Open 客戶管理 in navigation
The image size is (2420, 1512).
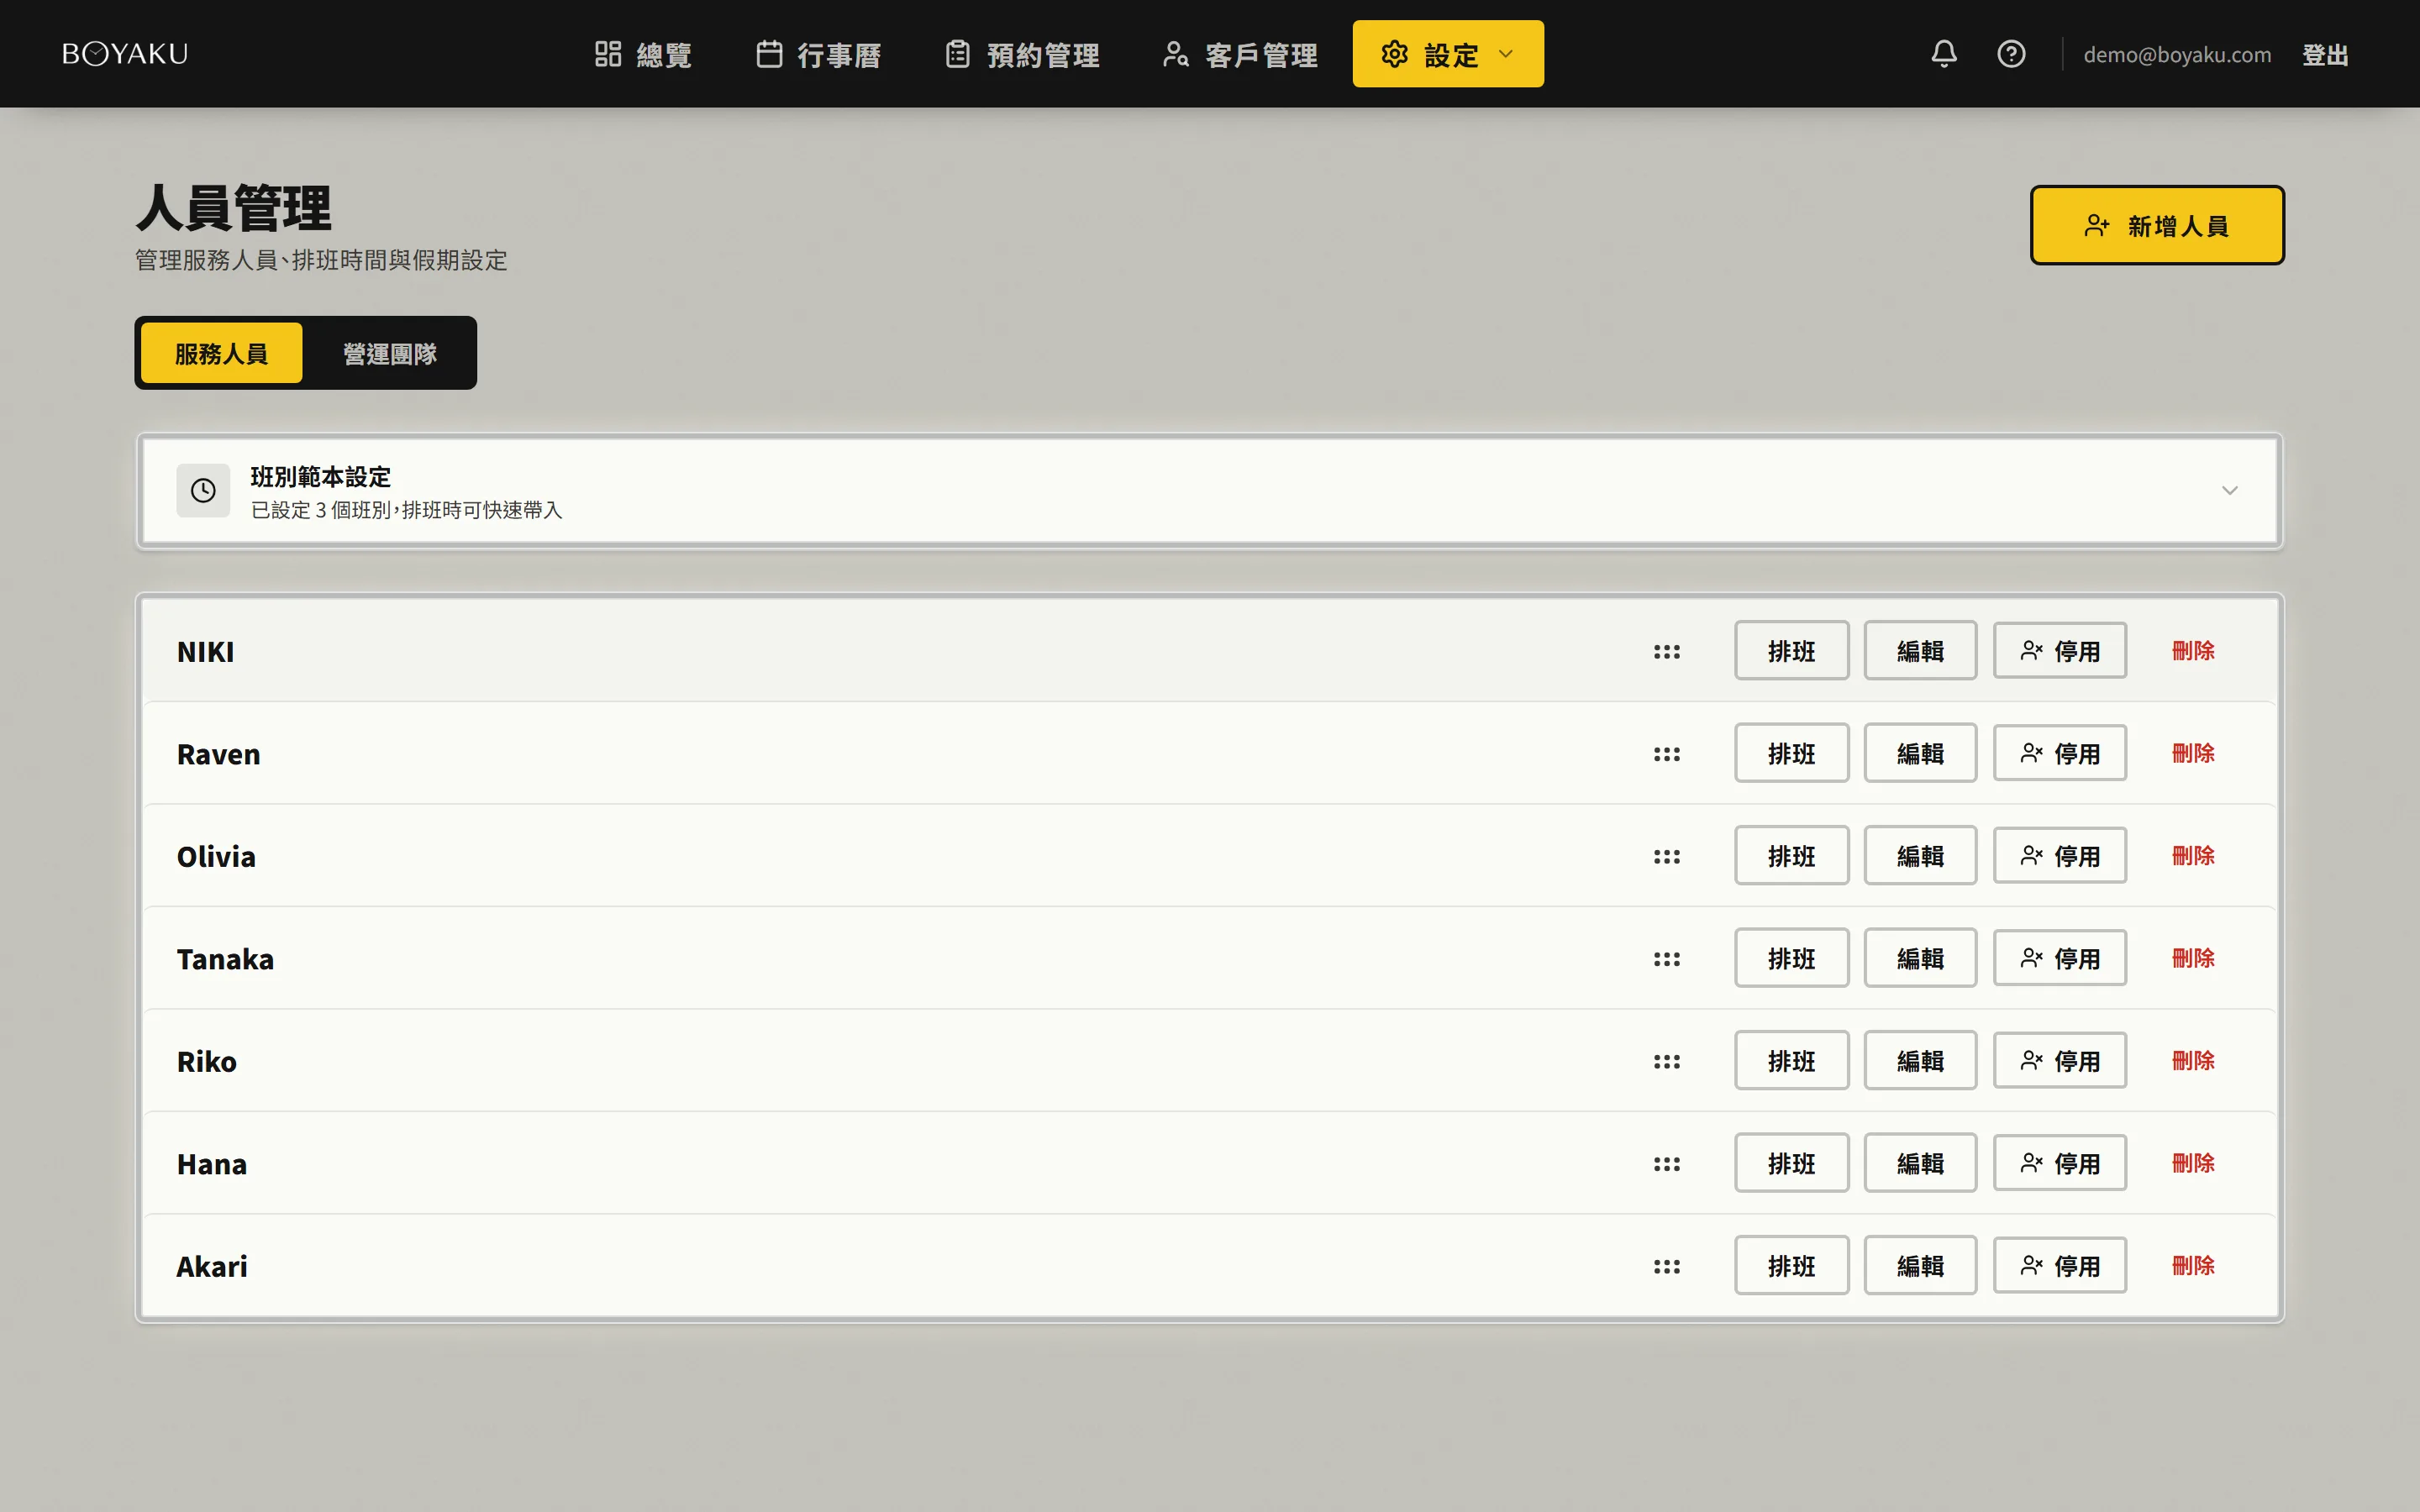coord(1240,54)
